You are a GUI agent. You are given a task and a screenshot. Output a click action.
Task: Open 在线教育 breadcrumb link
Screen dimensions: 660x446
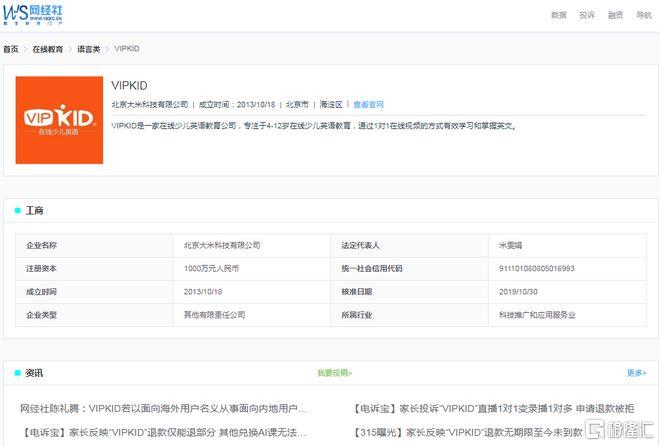[48, 49]
